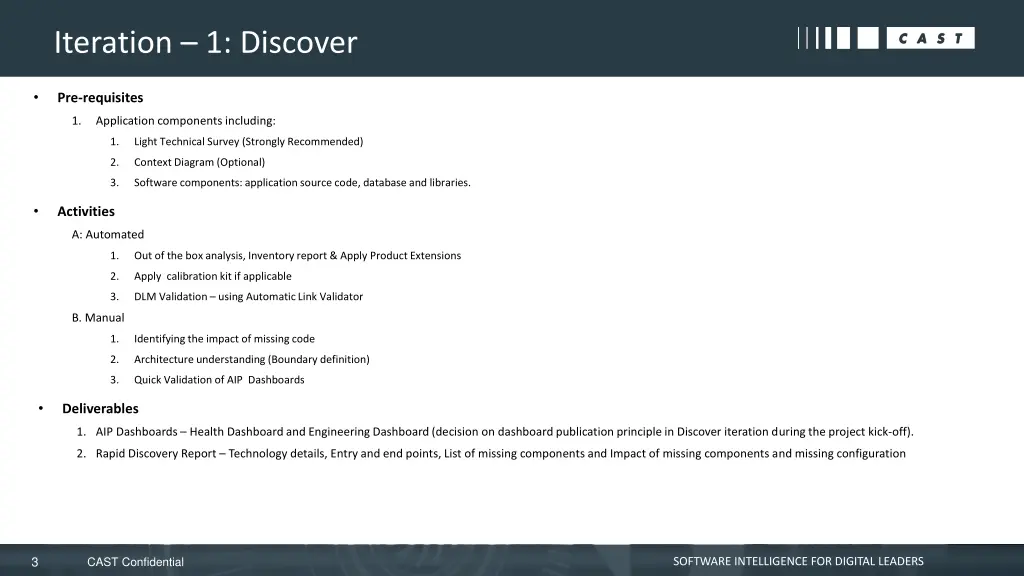Select the title Iteration – 1: Discover
This screenshot has height=576, width=1024.
pos(204,42)
